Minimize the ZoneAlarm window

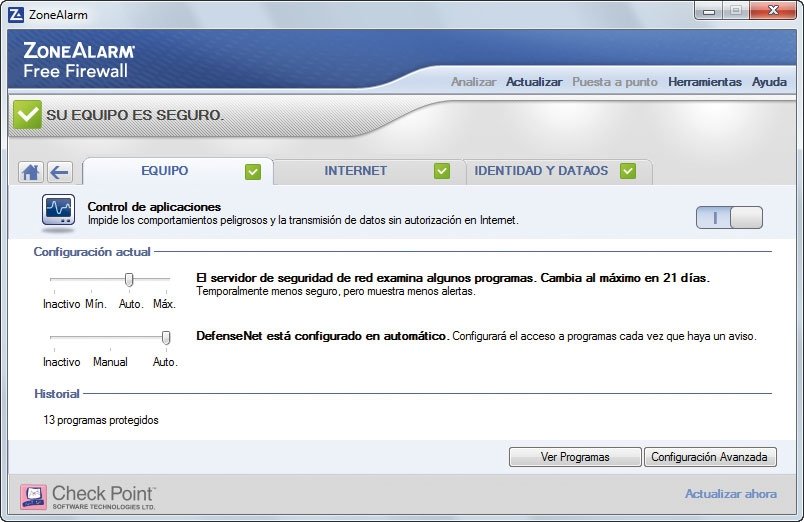[x=709, y=11]
